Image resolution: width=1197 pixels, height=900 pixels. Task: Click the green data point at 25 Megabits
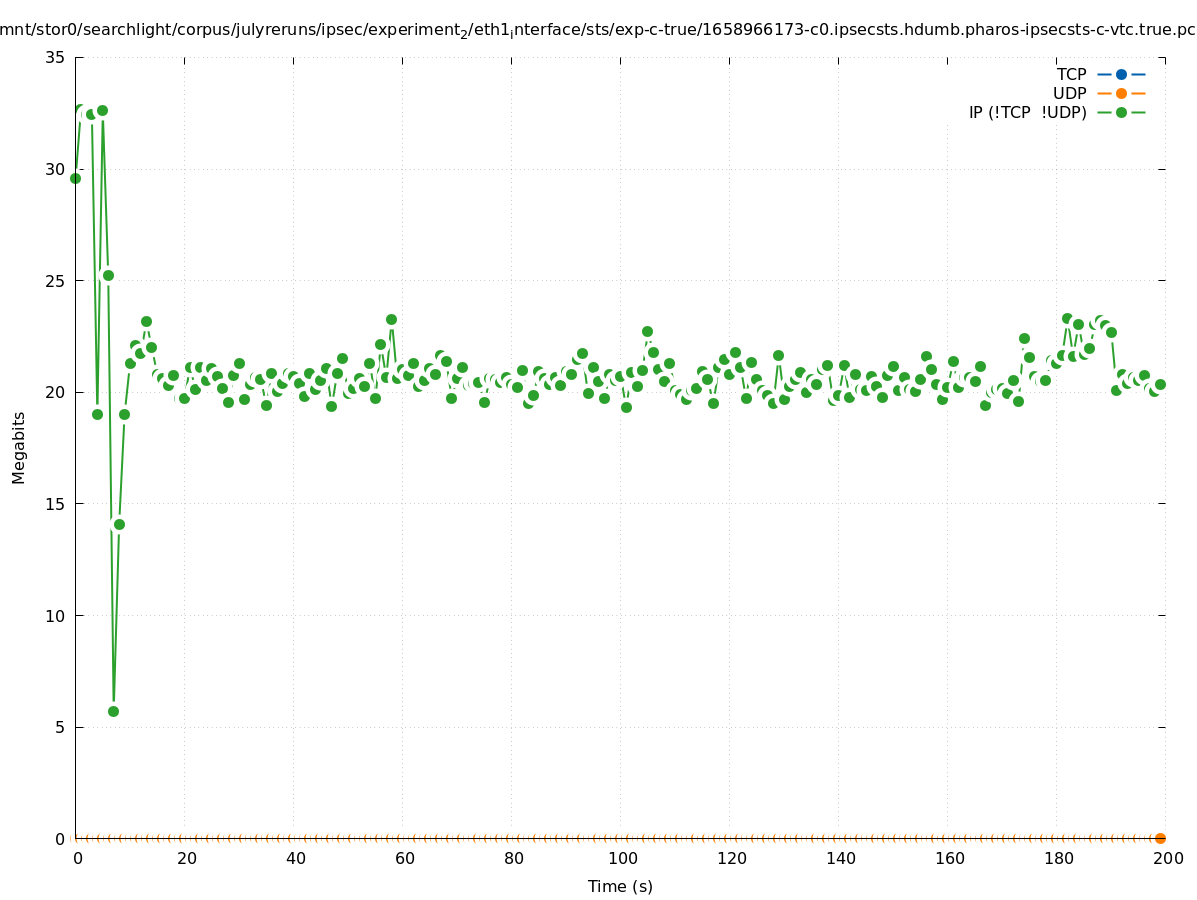coord(108,275)
